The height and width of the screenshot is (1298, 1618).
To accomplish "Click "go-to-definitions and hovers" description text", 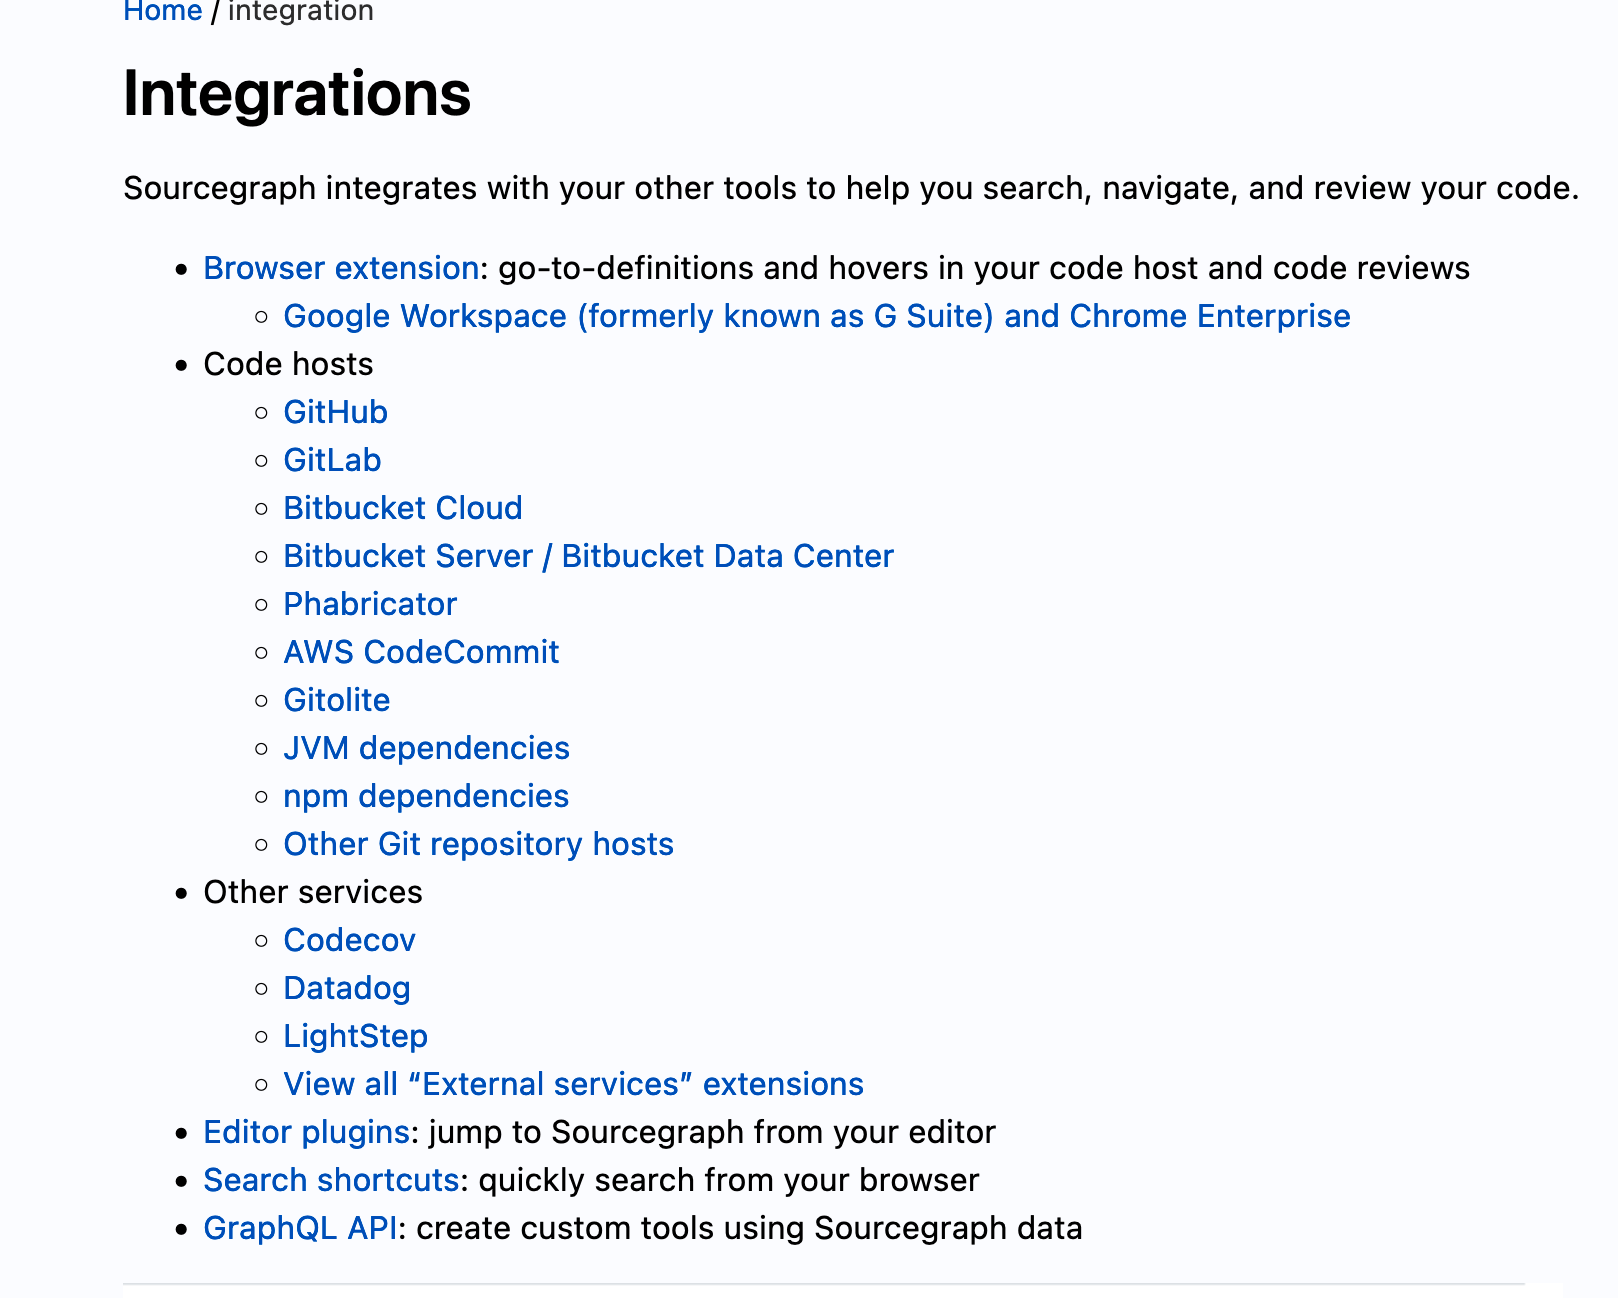I will [984, 268].
